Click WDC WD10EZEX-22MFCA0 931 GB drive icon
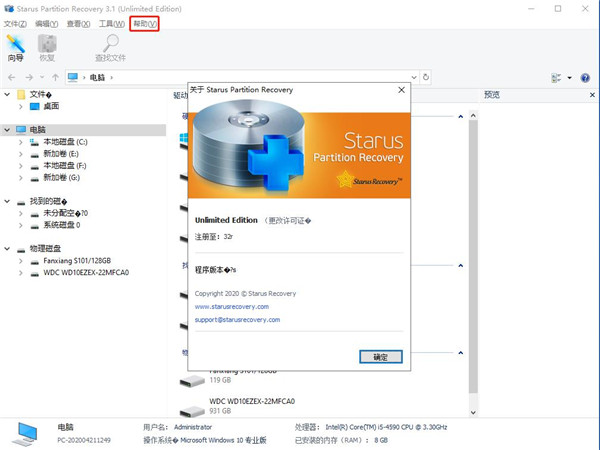Viewport: 600px width, 450px height. [x=192, y=411]
